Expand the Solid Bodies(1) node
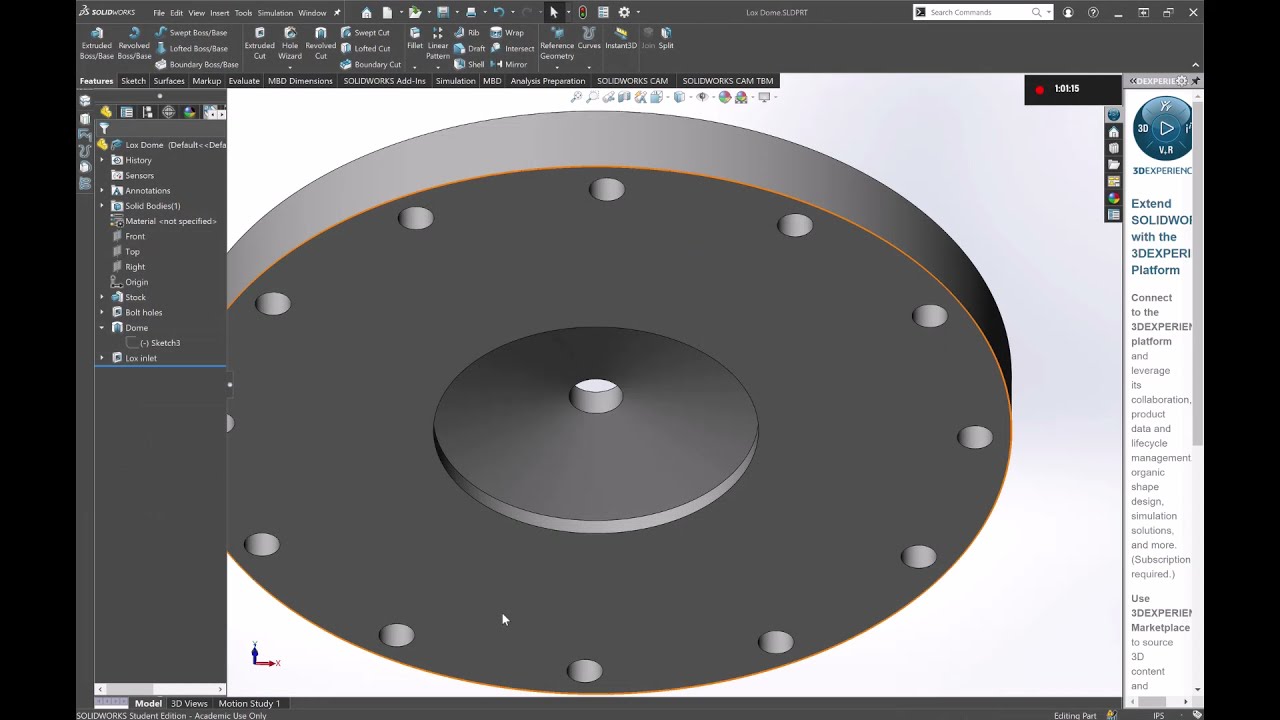The height and width of the screenshot is (720, 1280). pos(101,206)
